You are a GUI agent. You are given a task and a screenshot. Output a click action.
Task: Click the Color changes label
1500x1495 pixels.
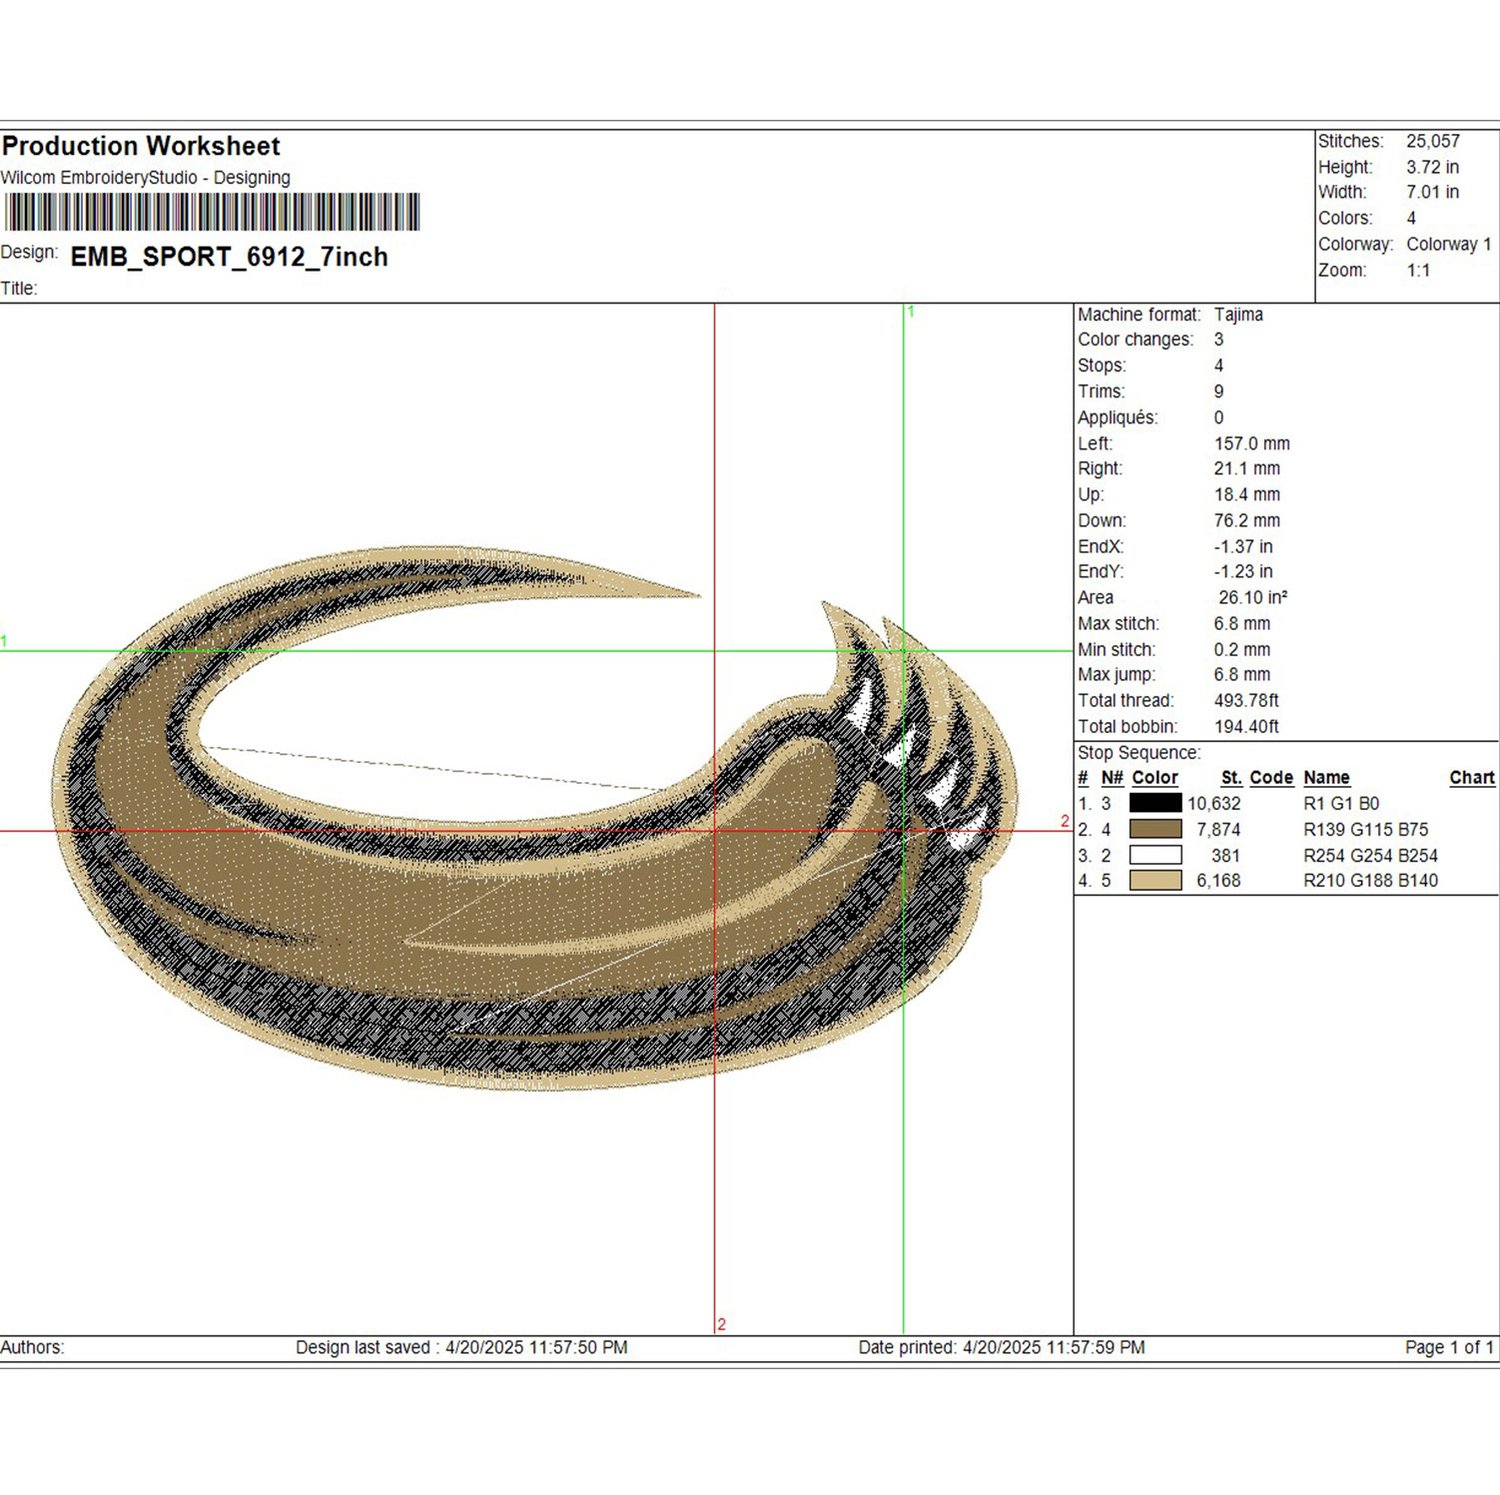[1135, 340]
